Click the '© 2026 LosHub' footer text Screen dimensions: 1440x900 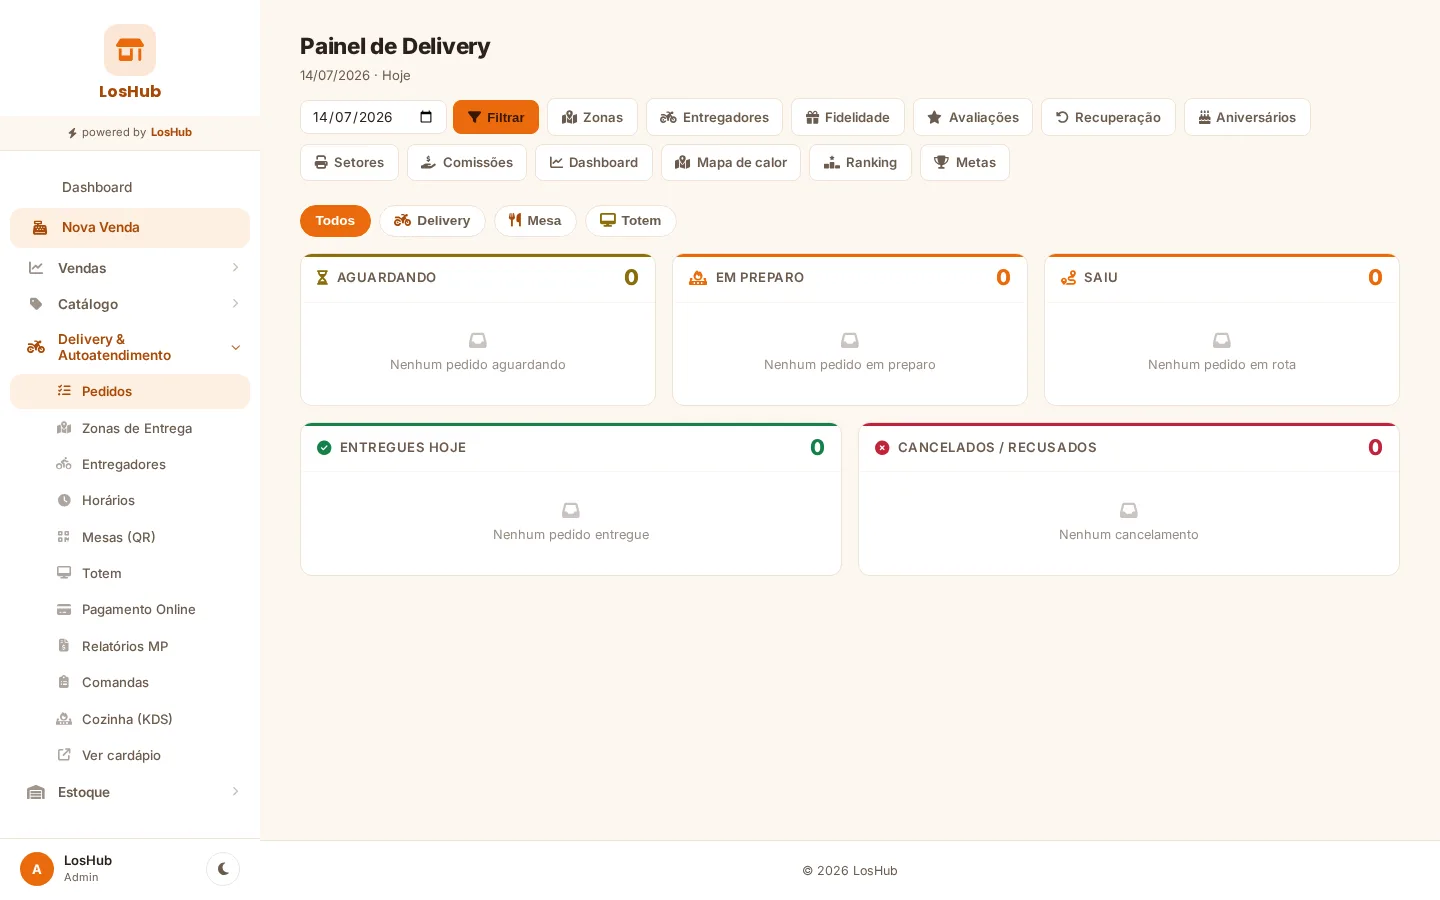850,870
